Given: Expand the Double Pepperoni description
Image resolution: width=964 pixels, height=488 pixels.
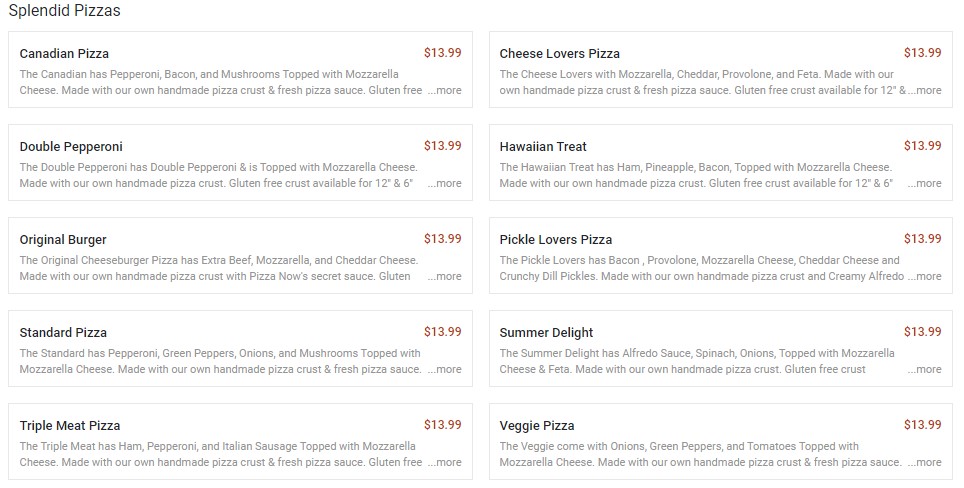Looking at the screenshot, I should pyautogui.click(x=445, y=184).
